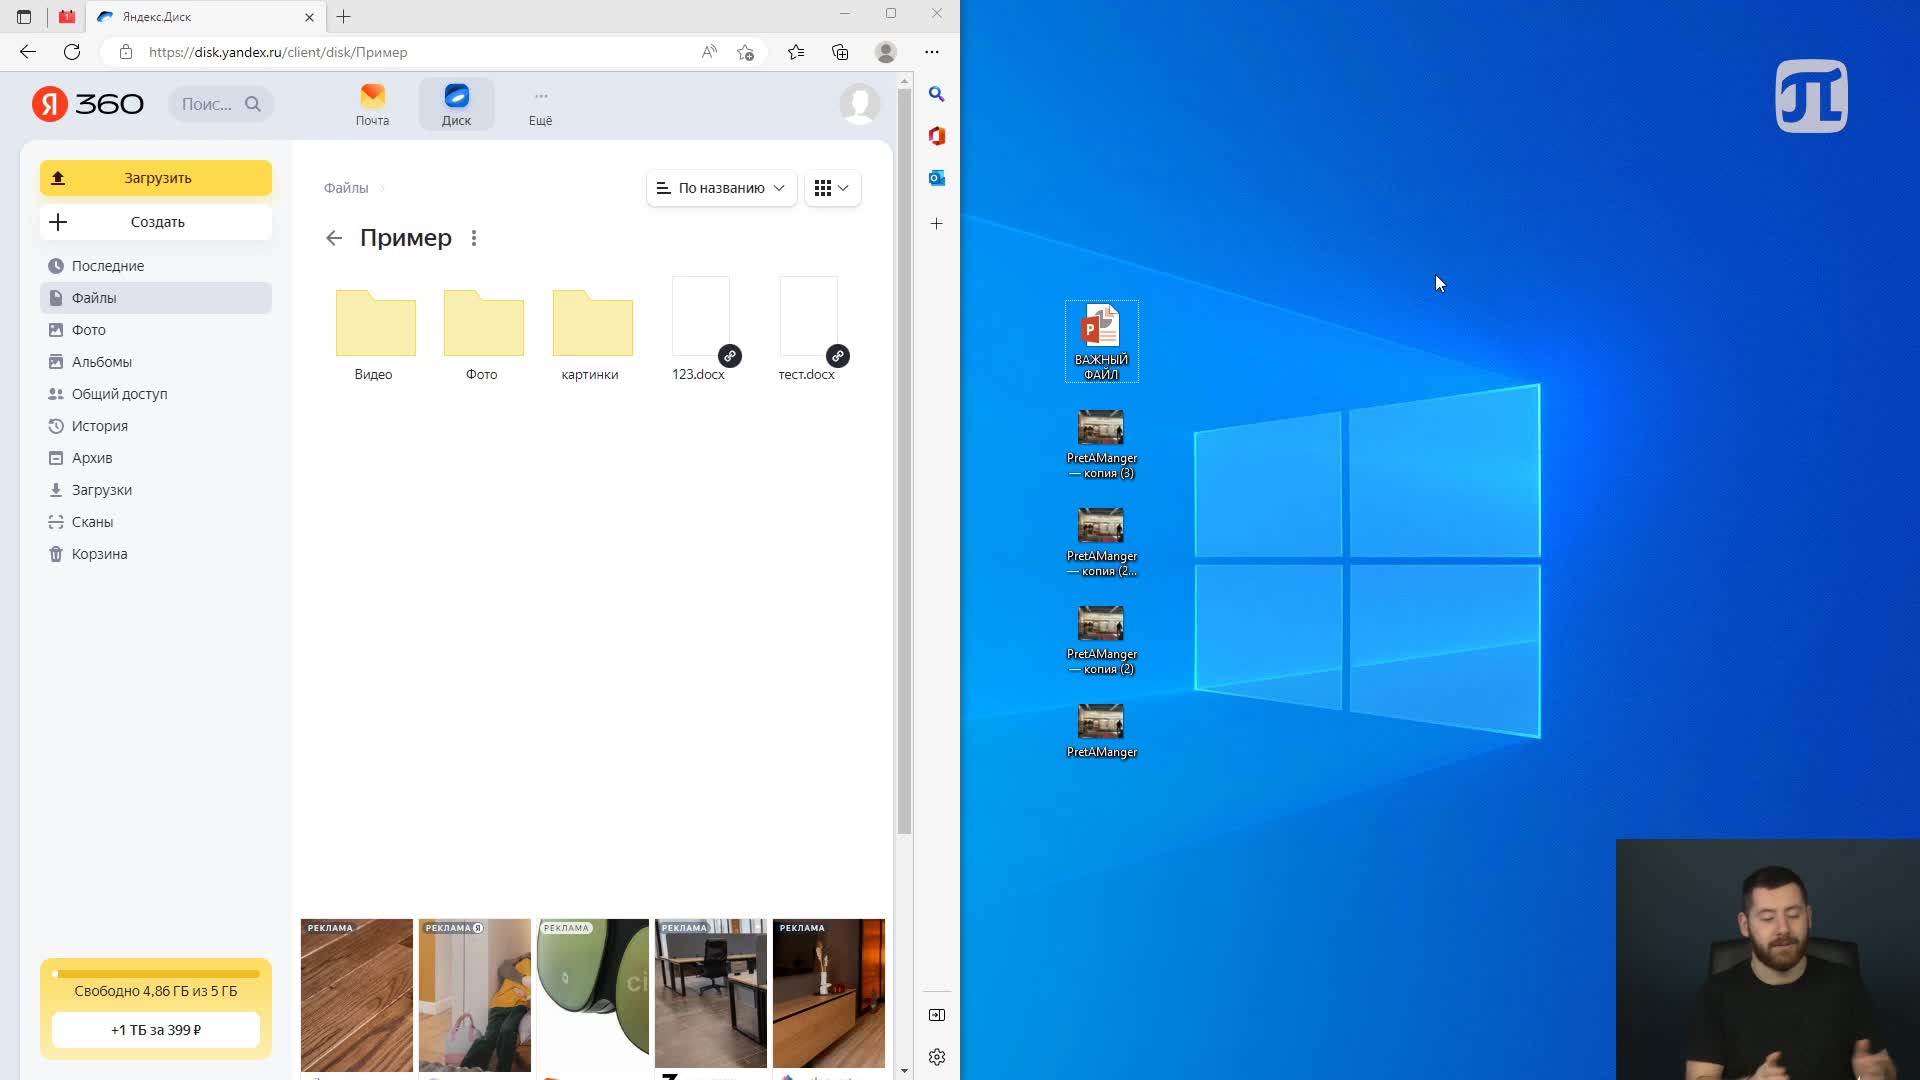Open the Outlook icon in Edge sidebar

point(937,178)
